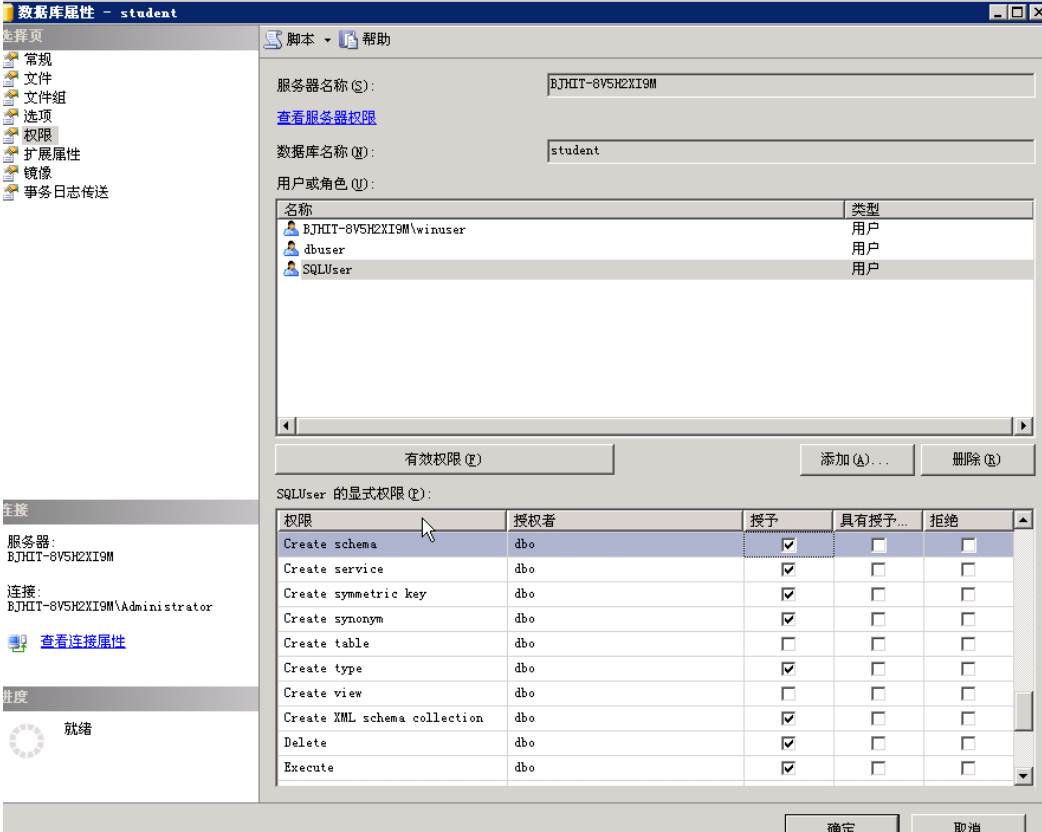This screenshot has height=832, width=1042.
Task: Select BJHIT-8V5H2XI9M\winuser row
Action: [655, 229]
